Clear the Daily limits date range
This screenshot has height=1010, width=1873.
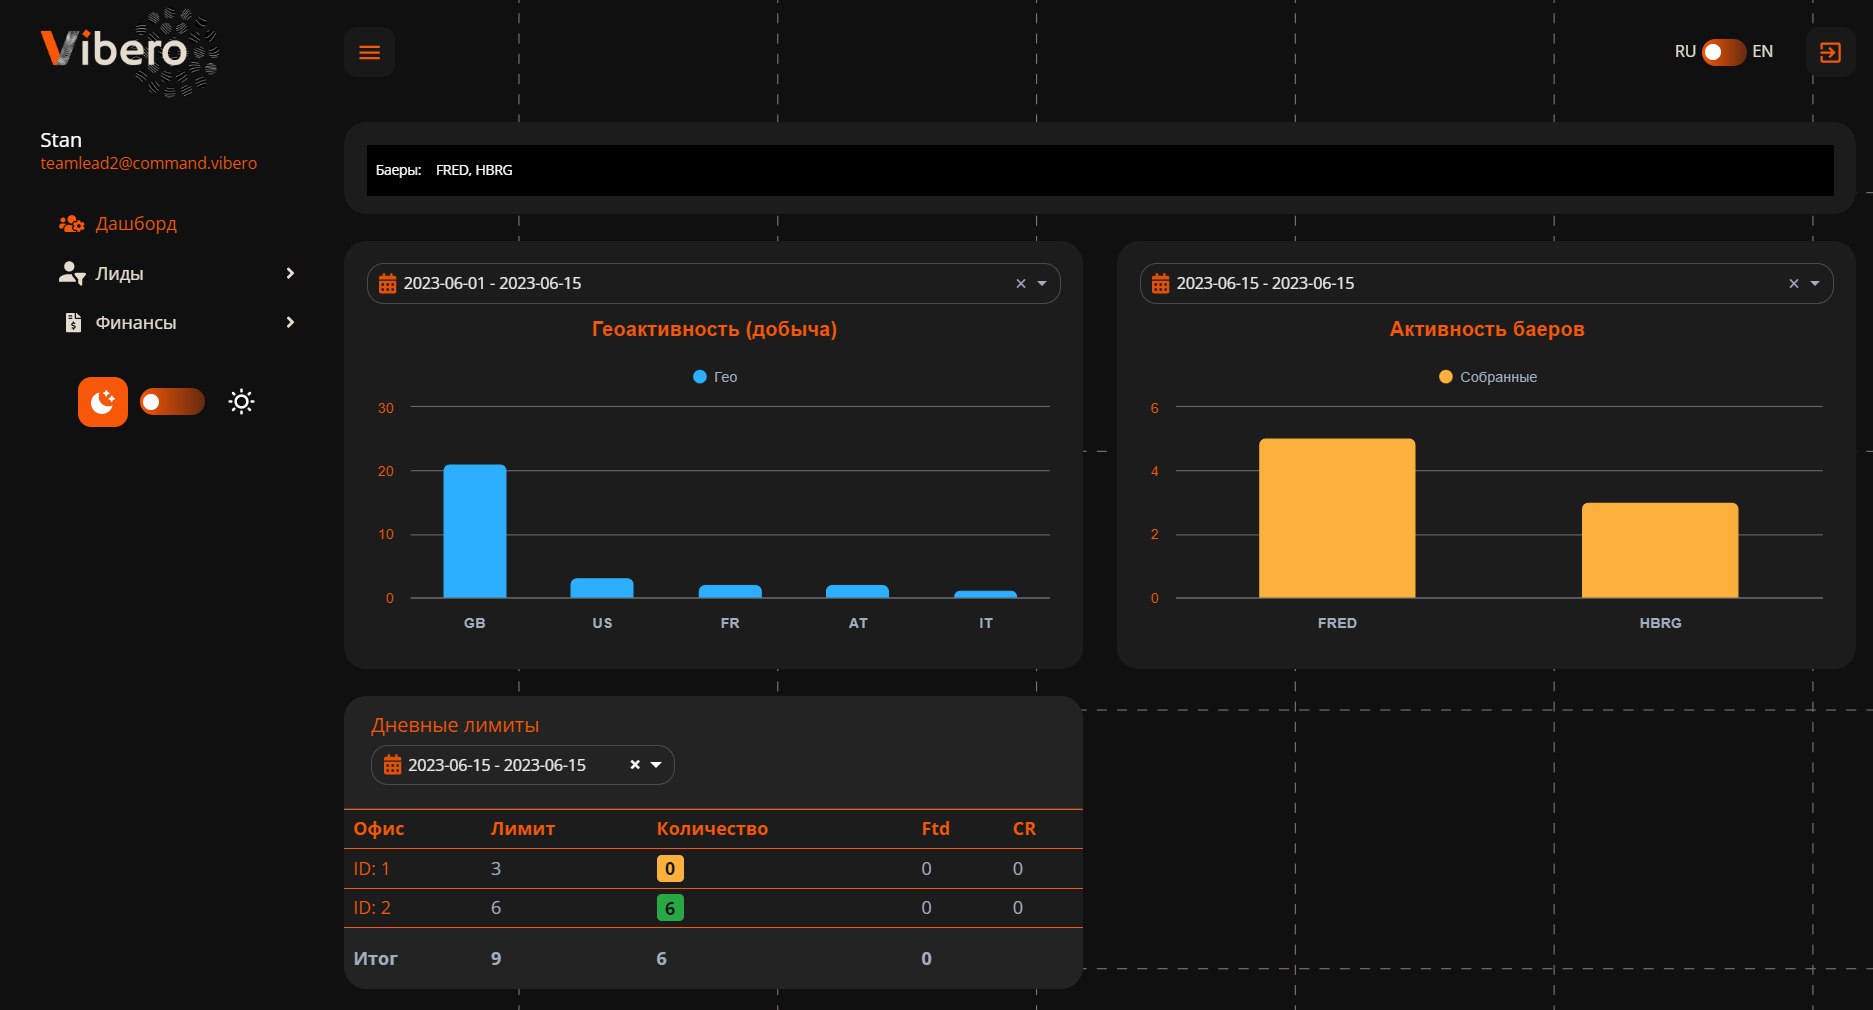point(635,765)
